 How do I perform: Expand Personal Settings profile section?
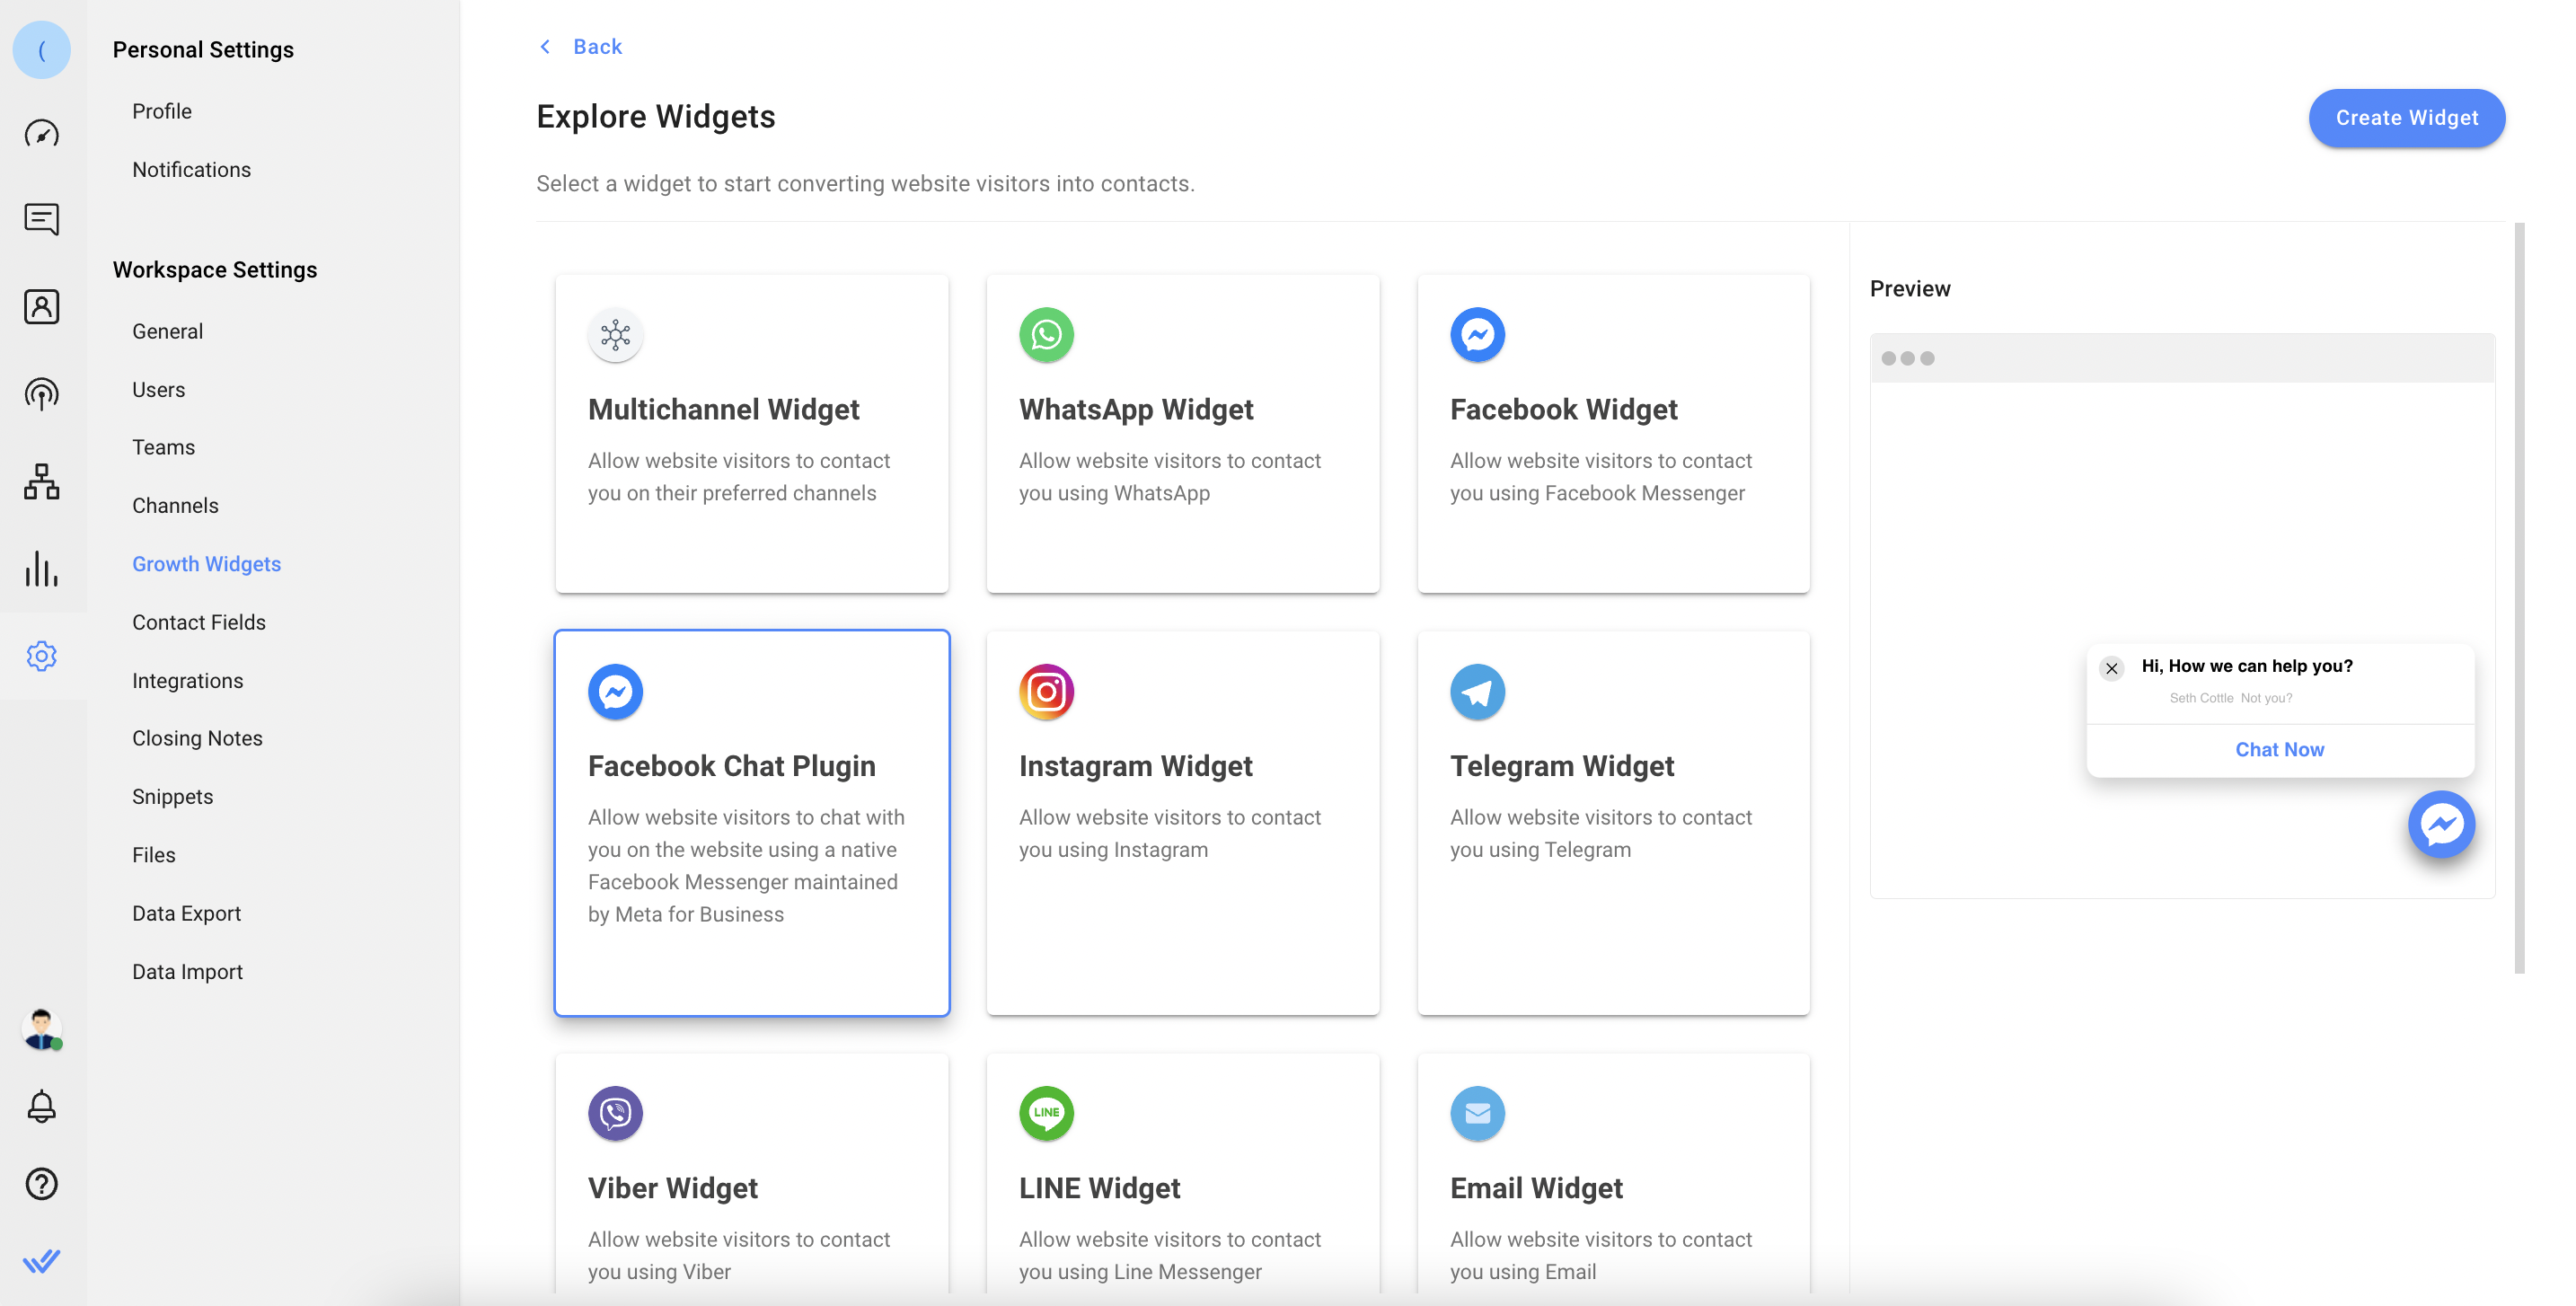pos(162,110)
